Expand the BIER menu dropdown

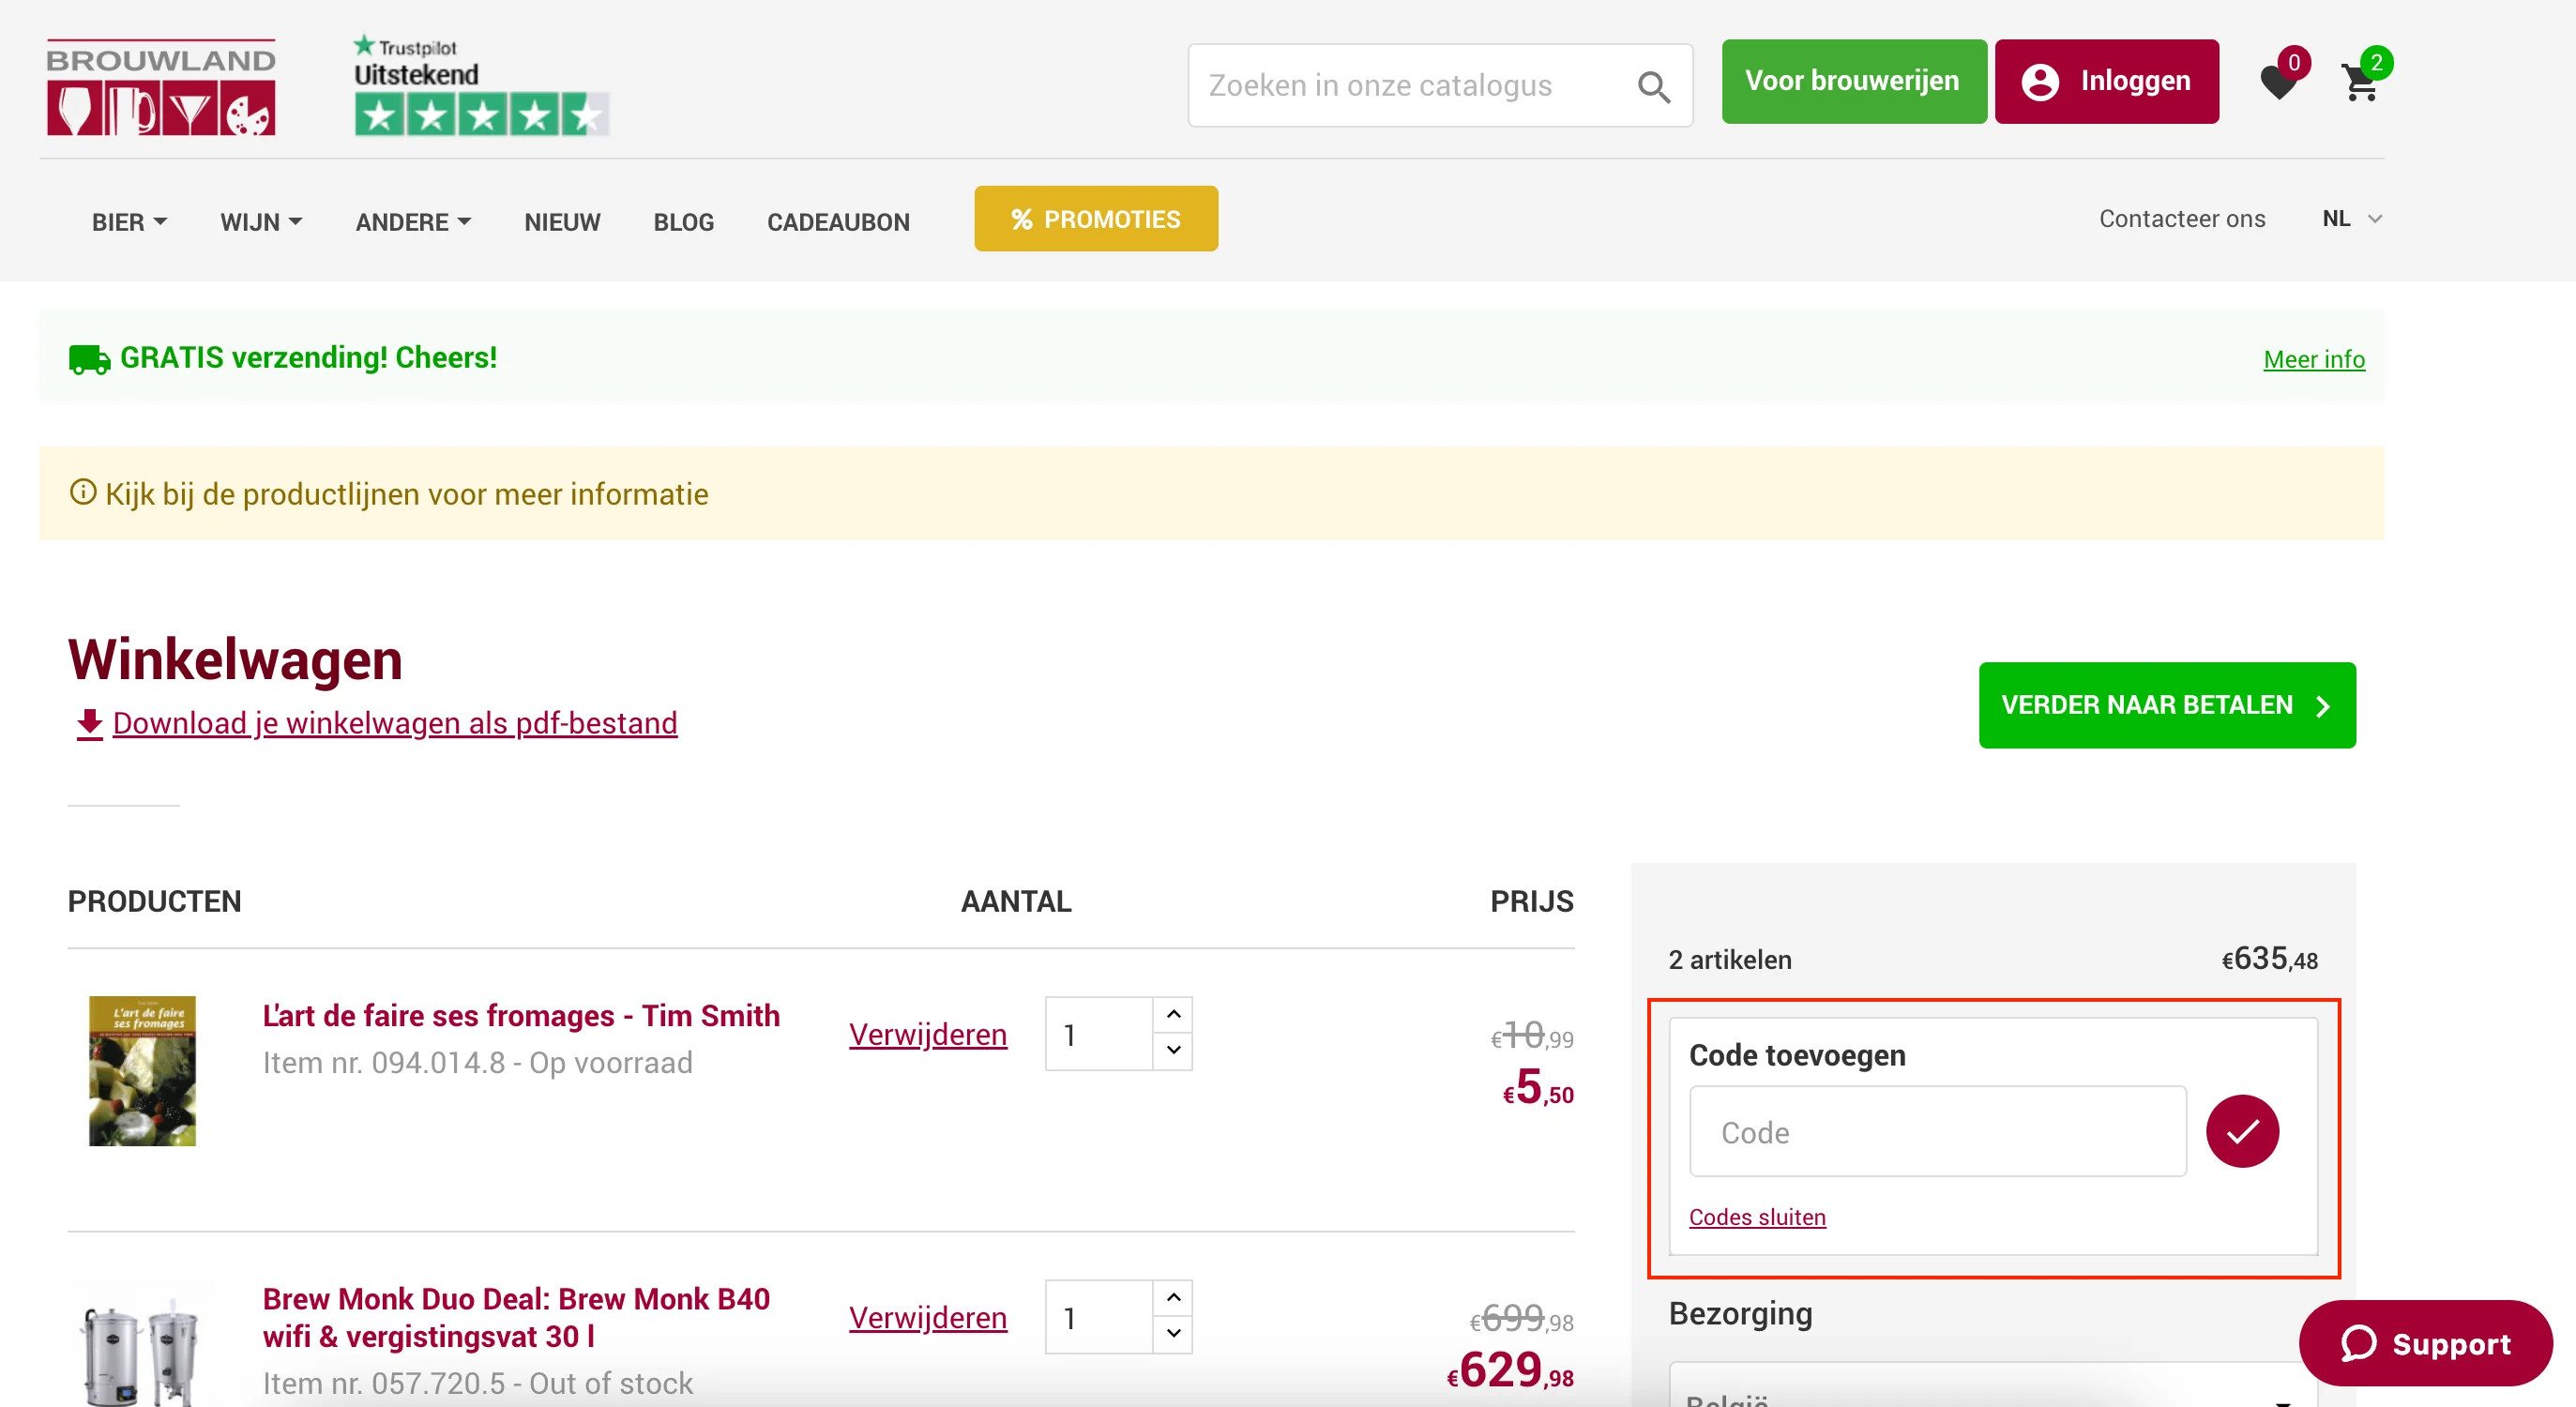(129, 222)
